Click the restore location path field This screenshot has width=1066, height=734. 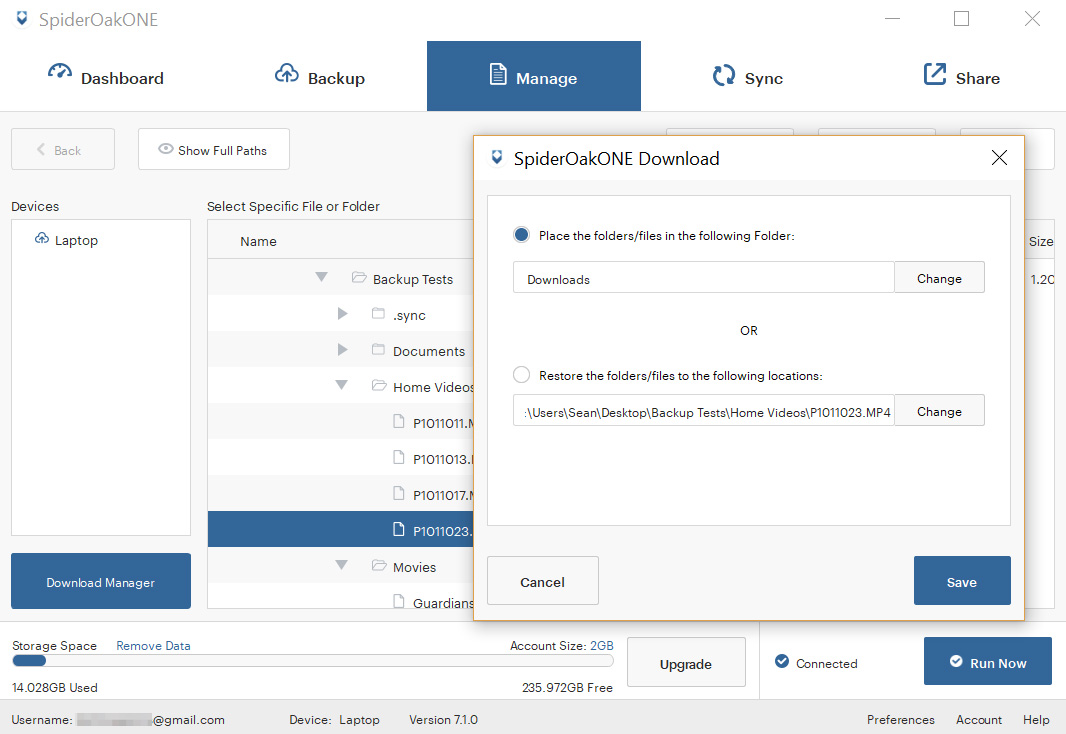click(x=704, y=410)
